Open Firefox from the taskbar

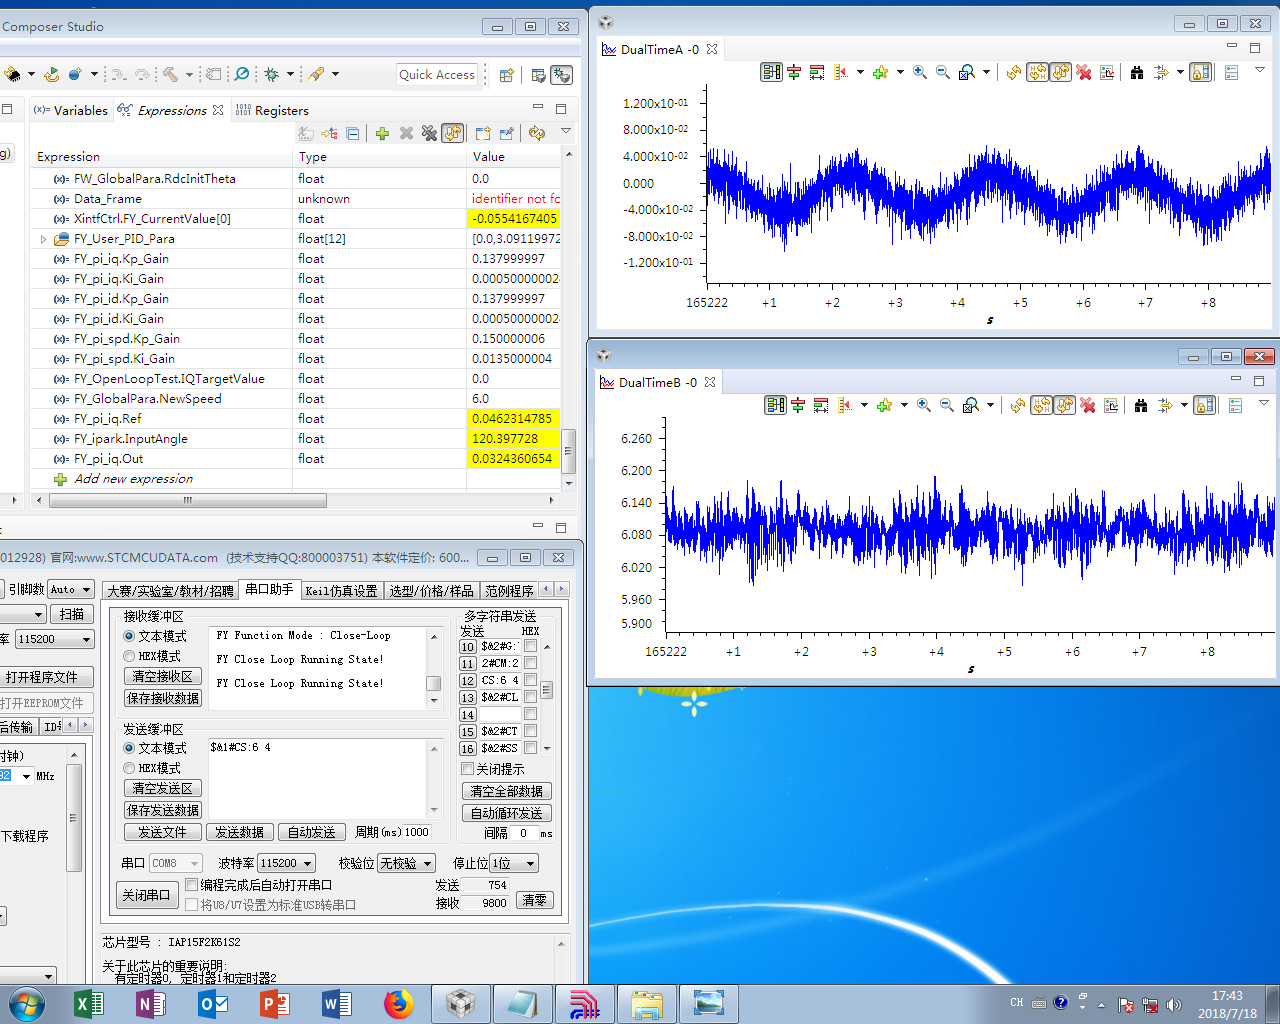click(398, 1004)
